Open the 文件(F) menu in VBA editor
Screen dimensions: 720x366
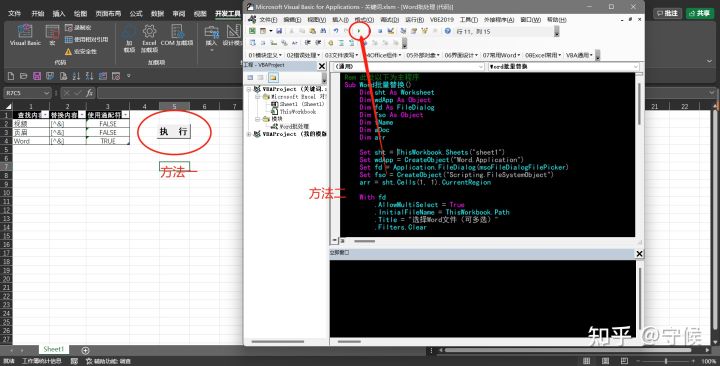tap(268, 20)
